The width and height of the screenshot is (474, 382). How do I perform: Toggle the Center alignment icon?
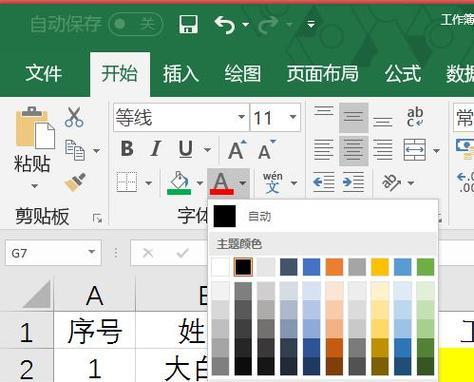pyautogui.click(x=353, y=150)
